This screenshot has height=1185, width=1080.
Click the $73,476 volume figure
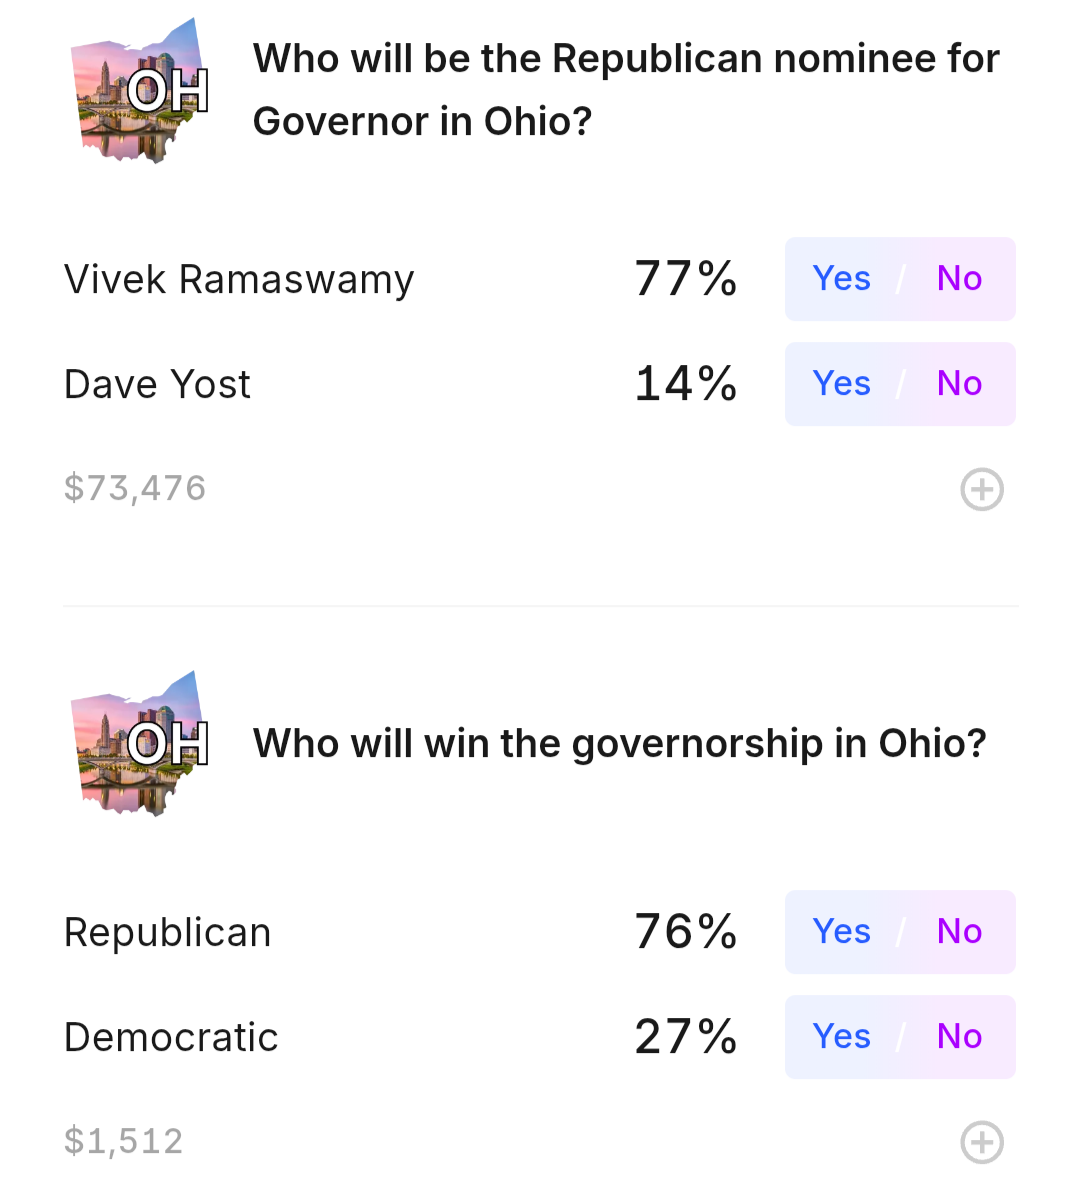coord(135,488)
